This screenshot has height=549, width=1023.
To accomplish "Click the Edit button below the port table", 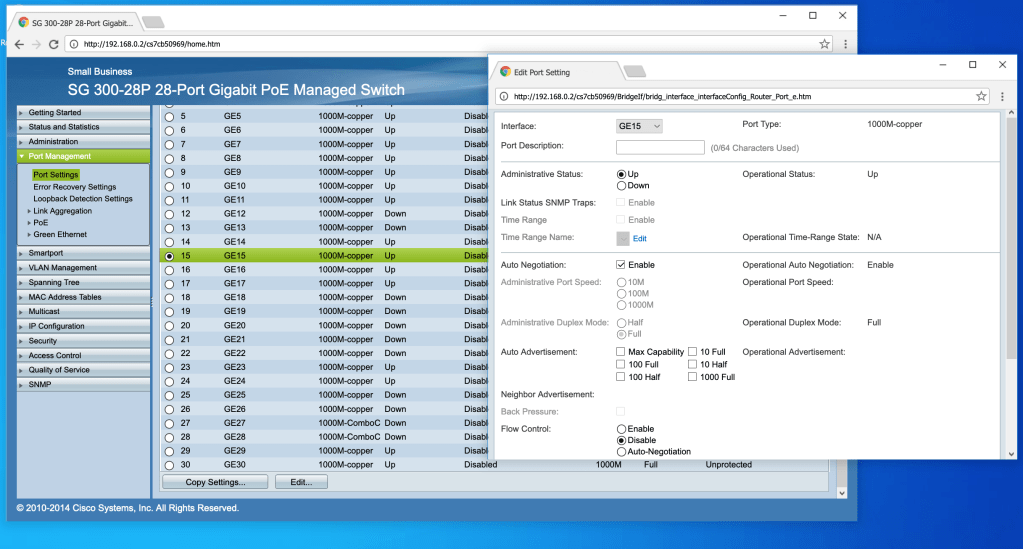I will point(301,482).
